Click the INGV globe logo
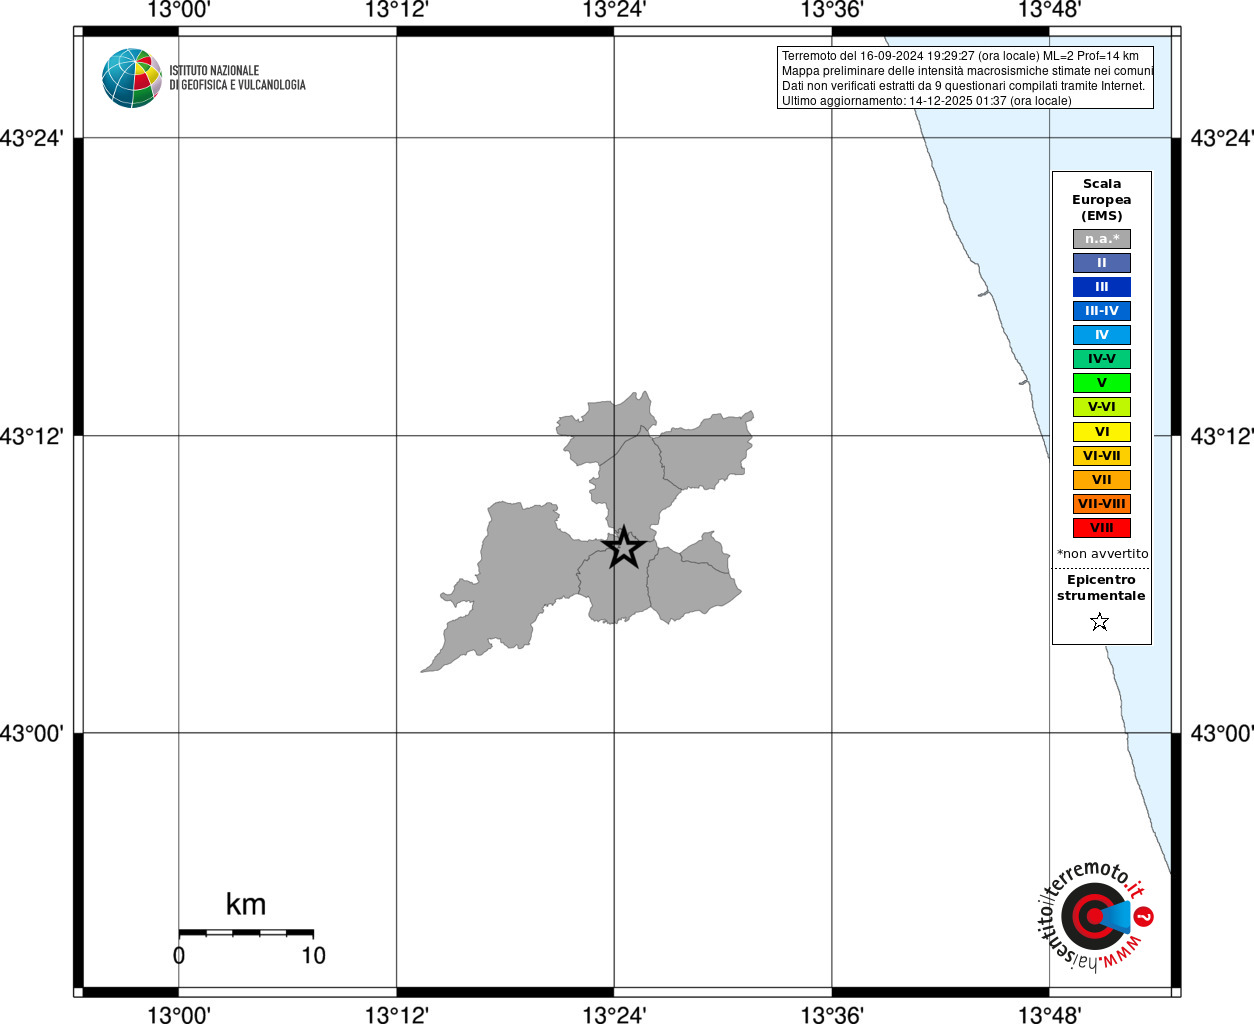 [x=132, y=78]
